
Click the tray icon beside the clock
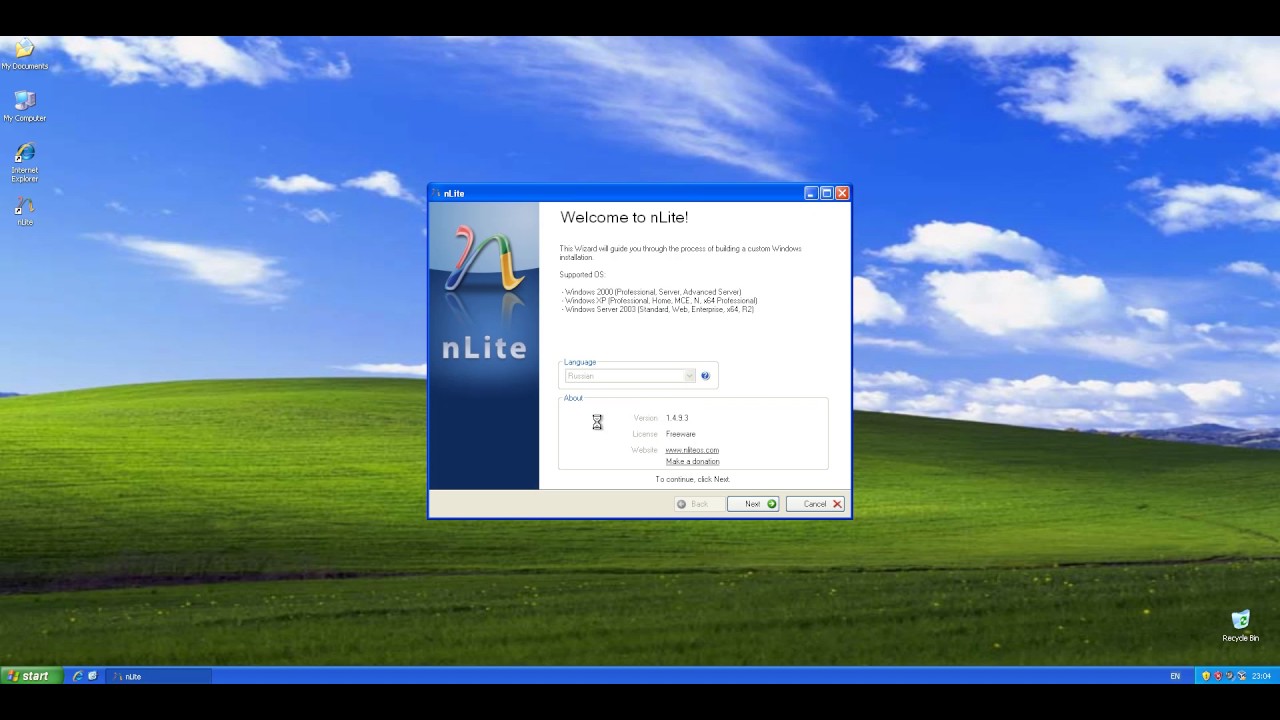click(1242, 676)
